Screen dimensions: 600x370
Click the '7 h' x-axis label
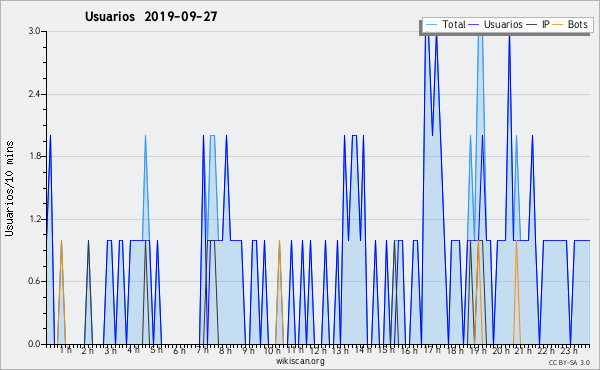(202, 350)
